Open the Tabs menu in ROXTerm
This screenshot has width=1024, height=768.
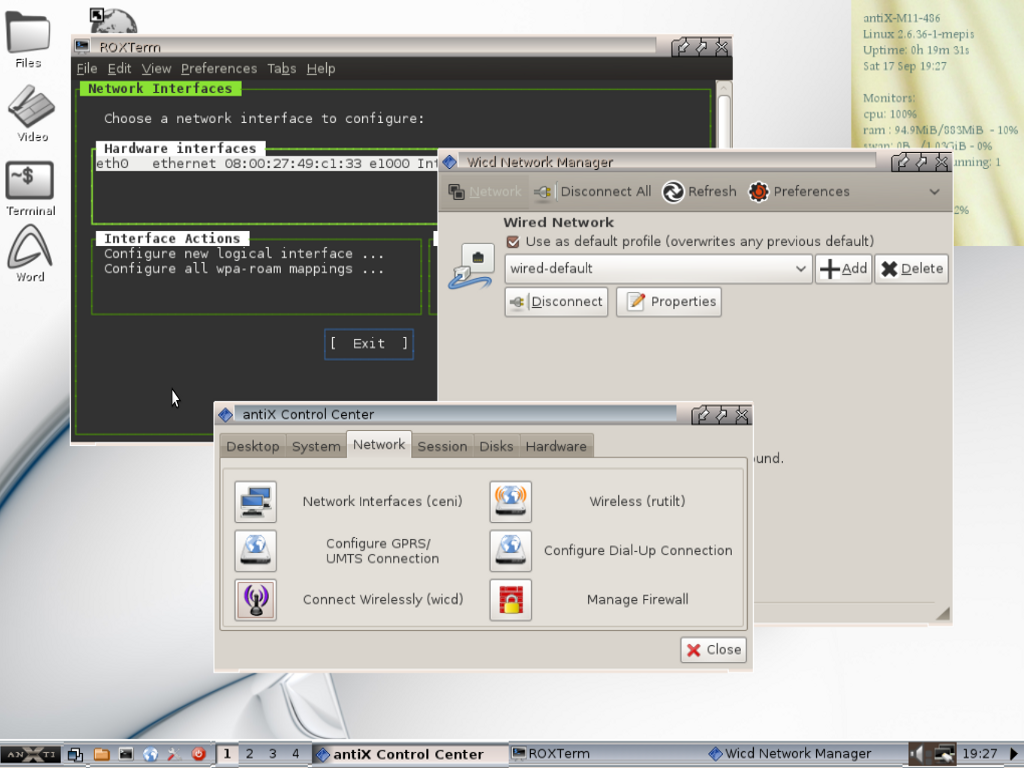pyautogui.click(x=281, y=69)
